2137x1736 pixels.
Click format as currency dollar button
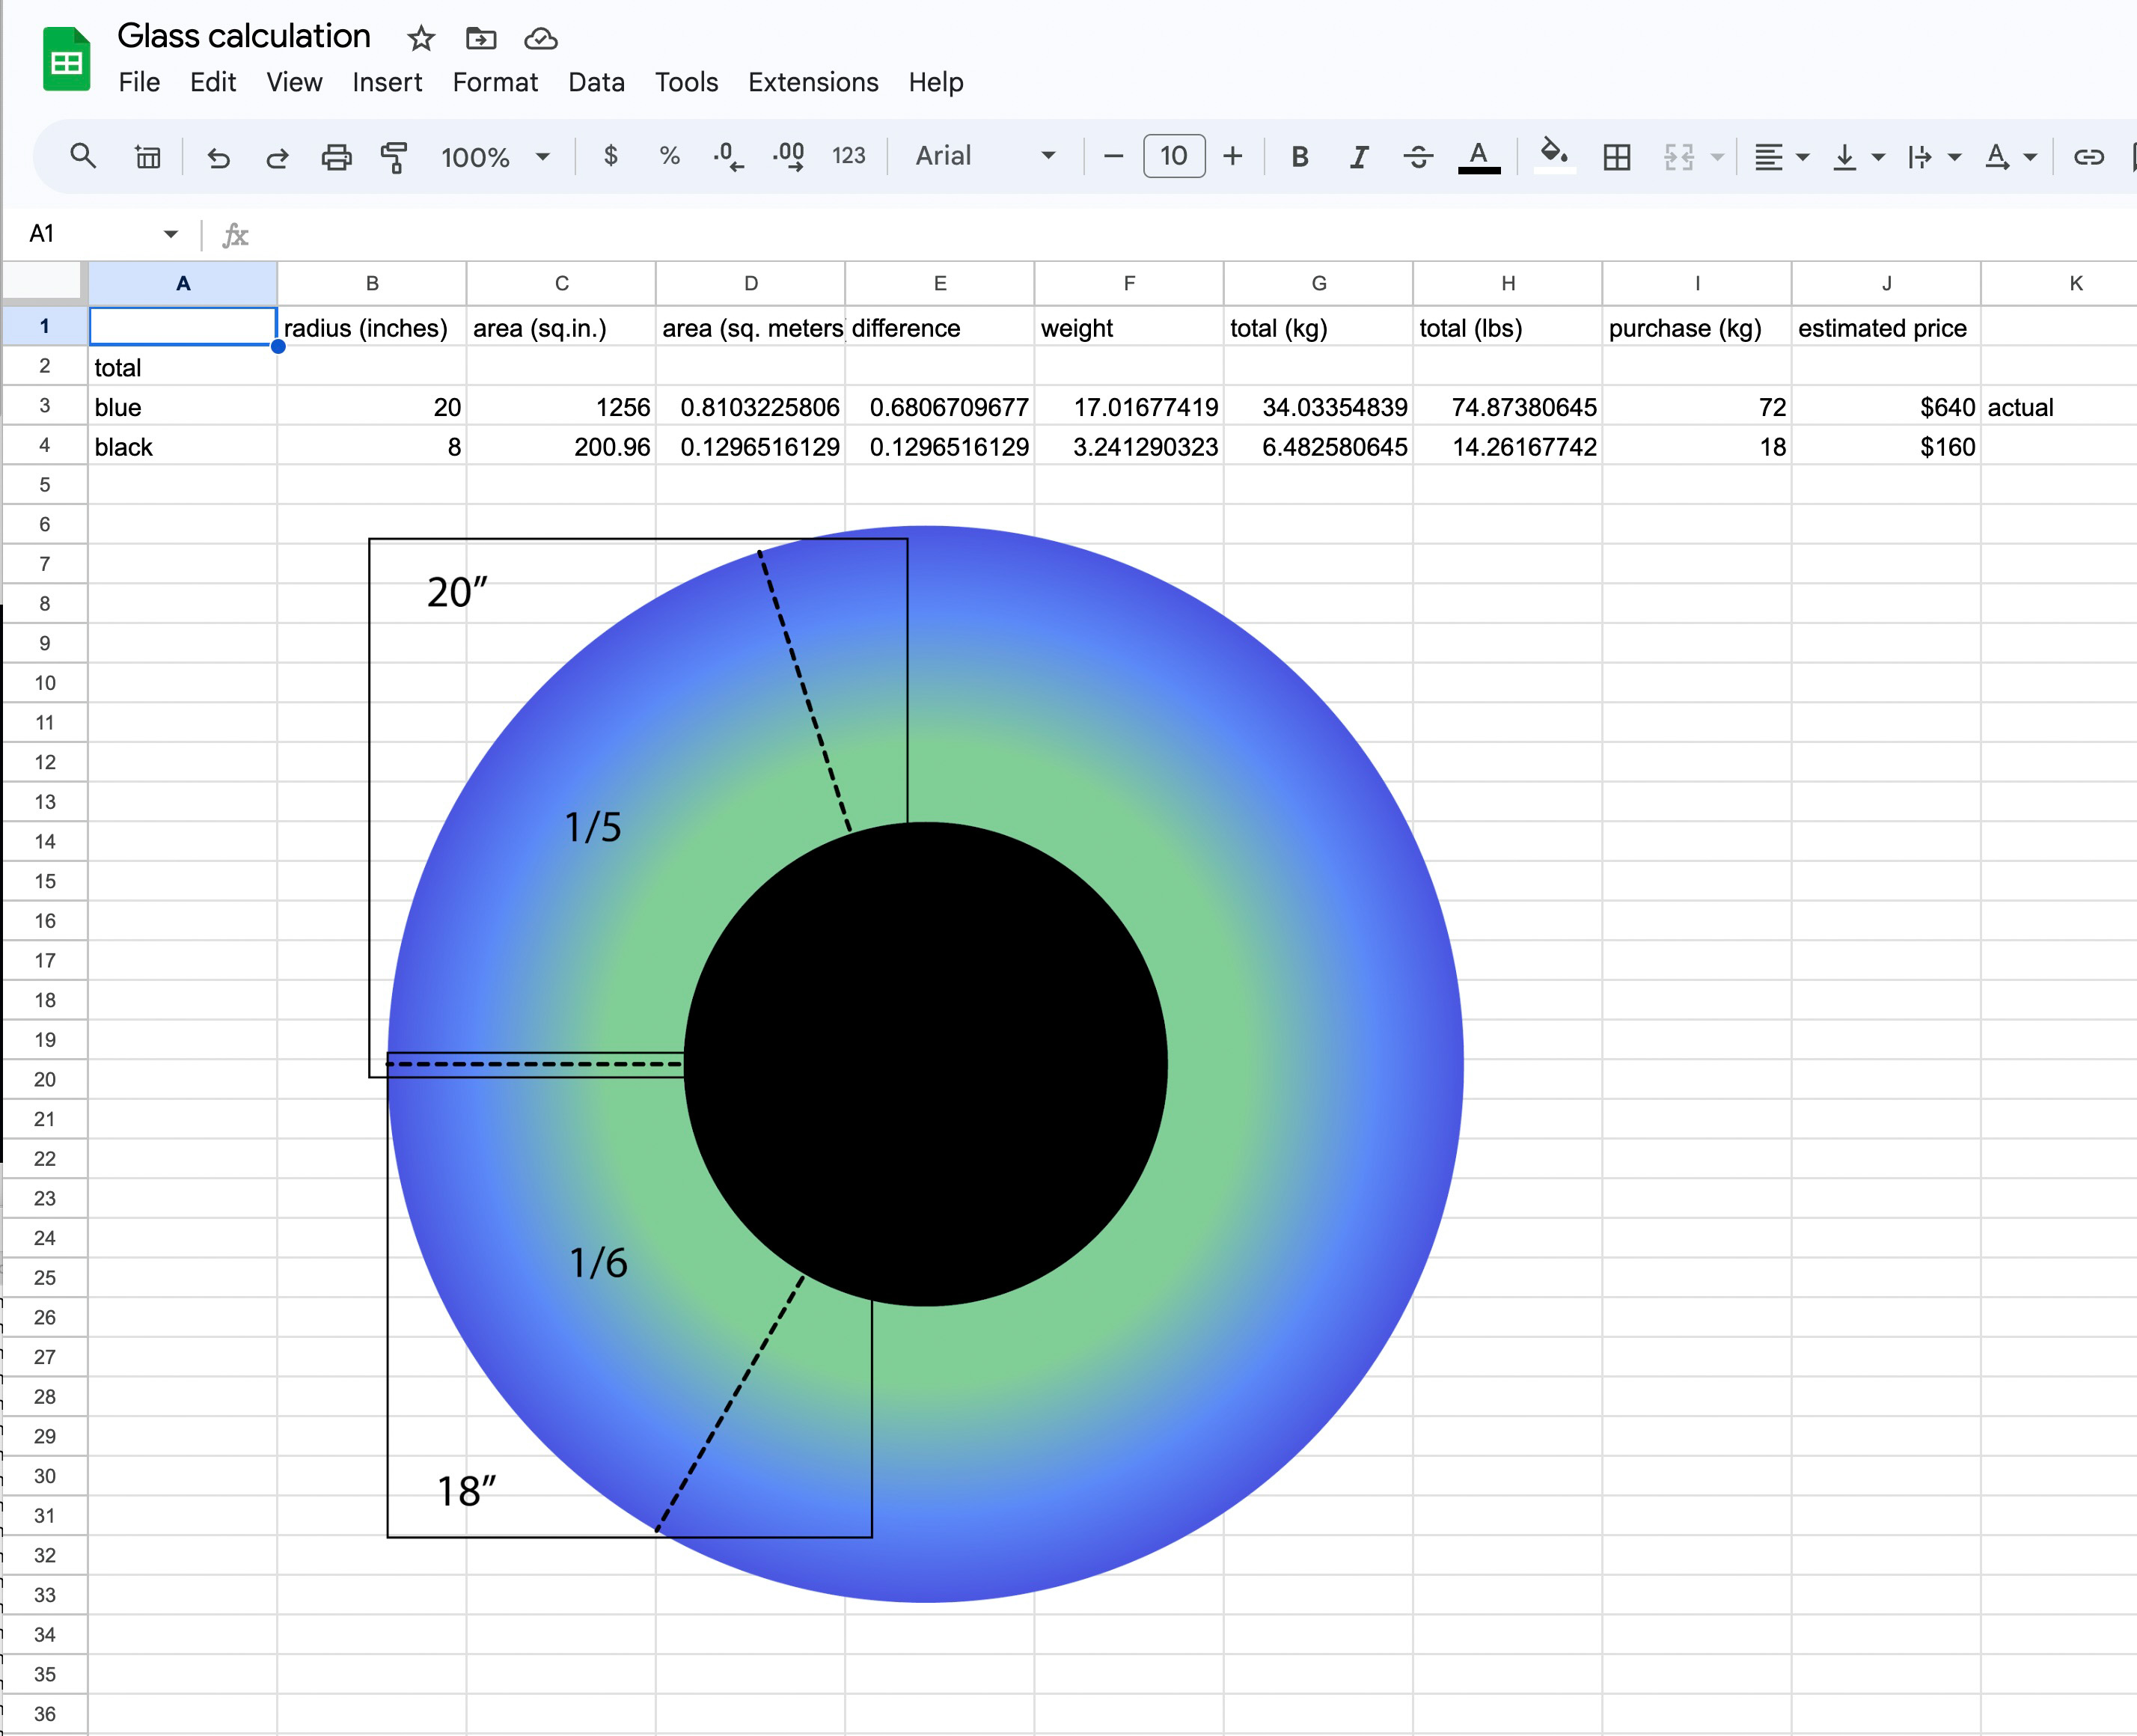(610, 156)
